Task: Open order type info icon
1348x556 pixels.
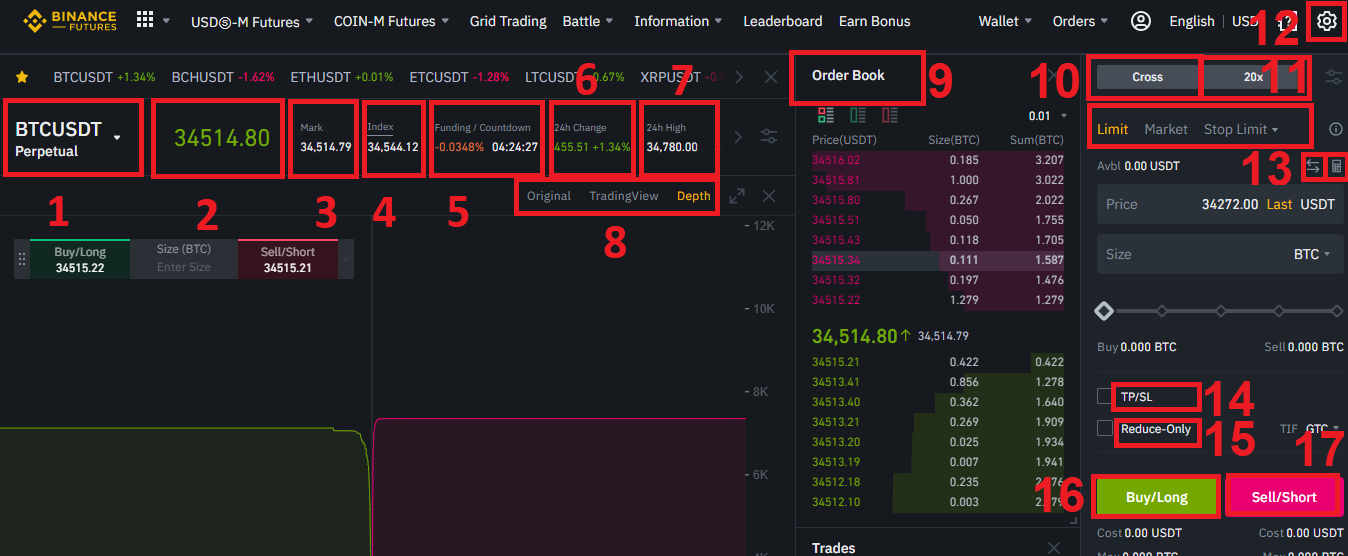Action: [x=1335, y=129]
